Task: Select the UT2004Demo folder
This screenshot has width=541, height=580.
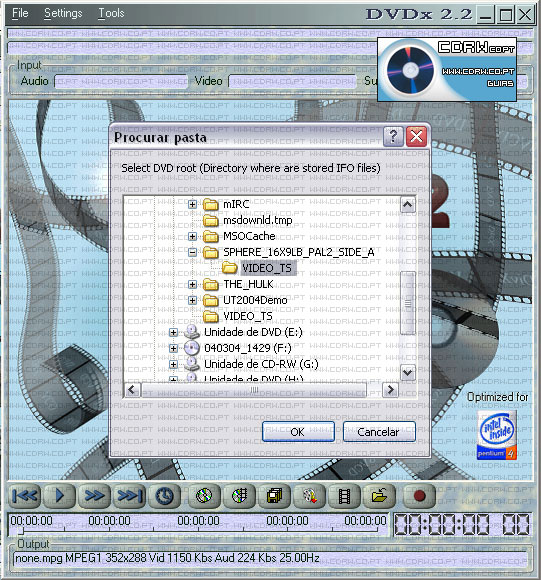Action: coord(255,300)
